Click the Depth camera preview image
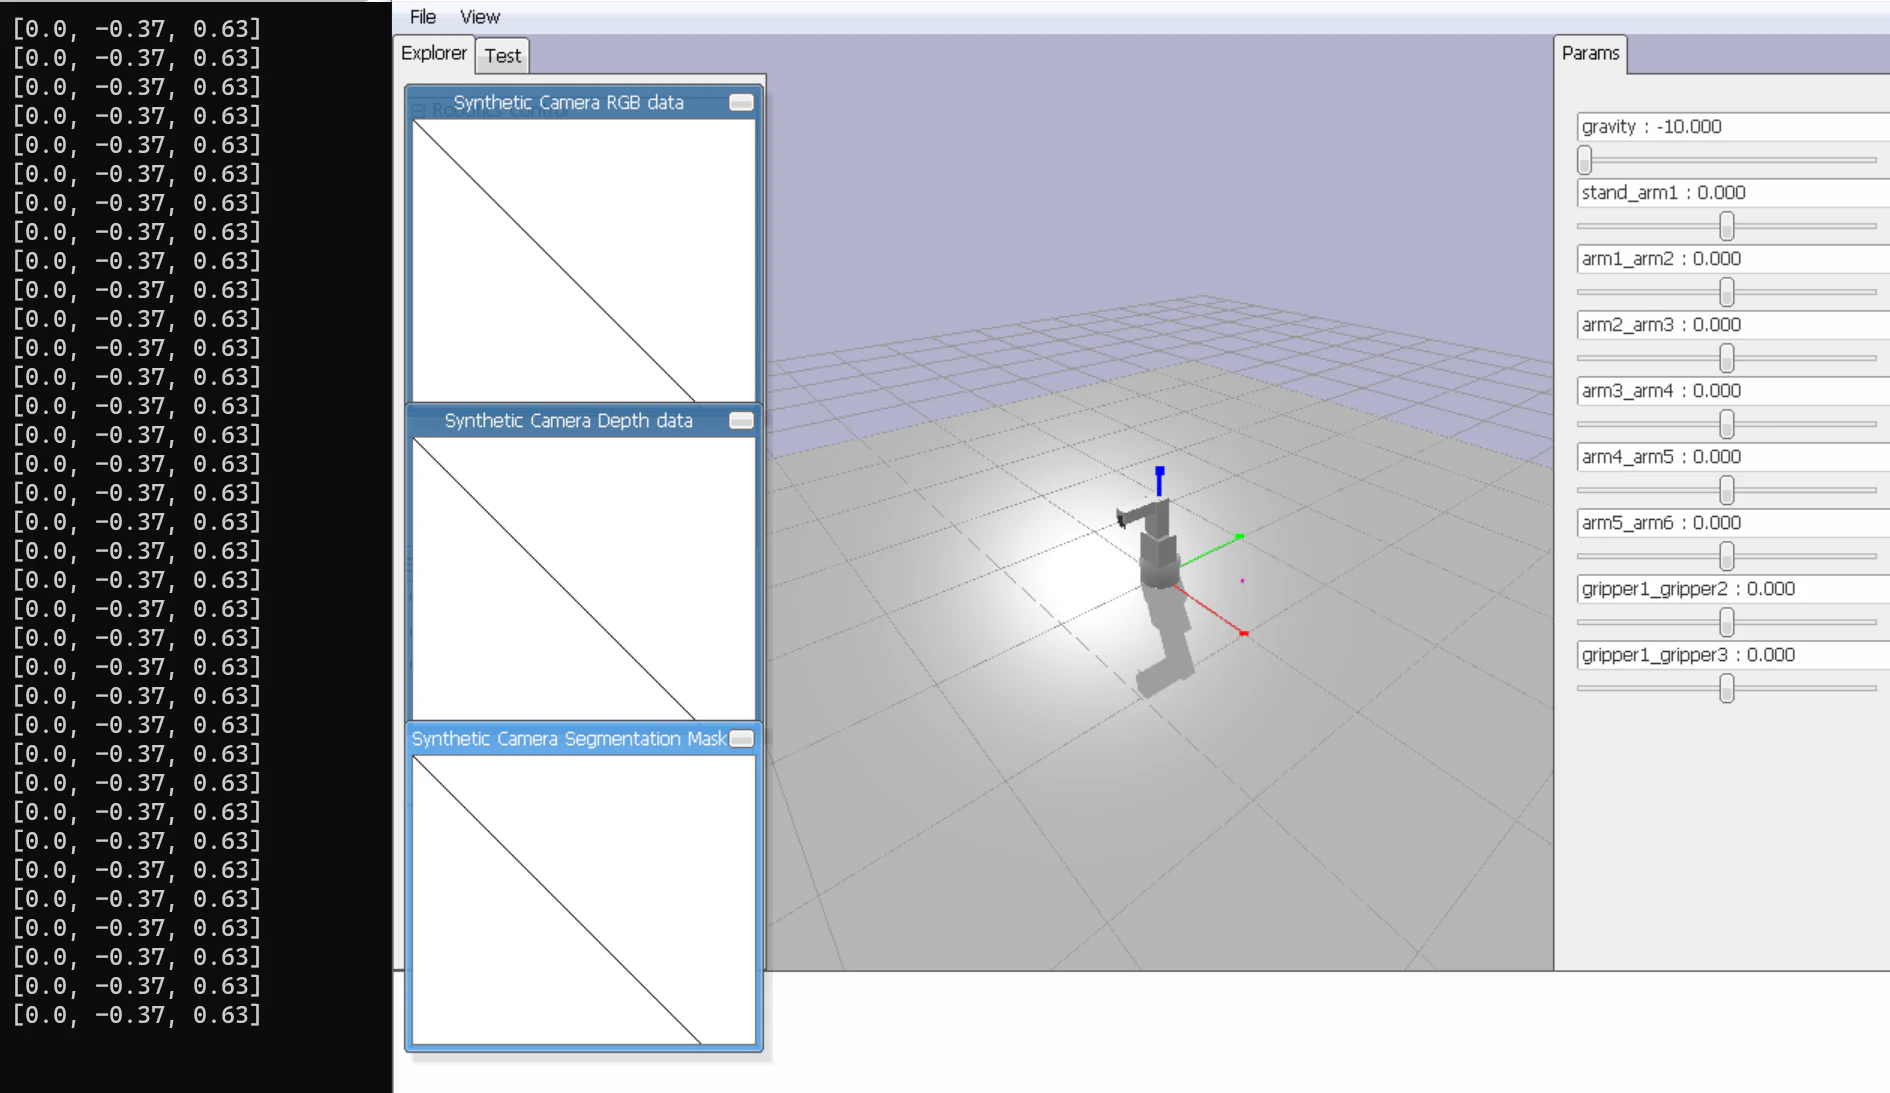Image resolution: width=1890 pixels, height=1093 pixels. tap(584, 578)
